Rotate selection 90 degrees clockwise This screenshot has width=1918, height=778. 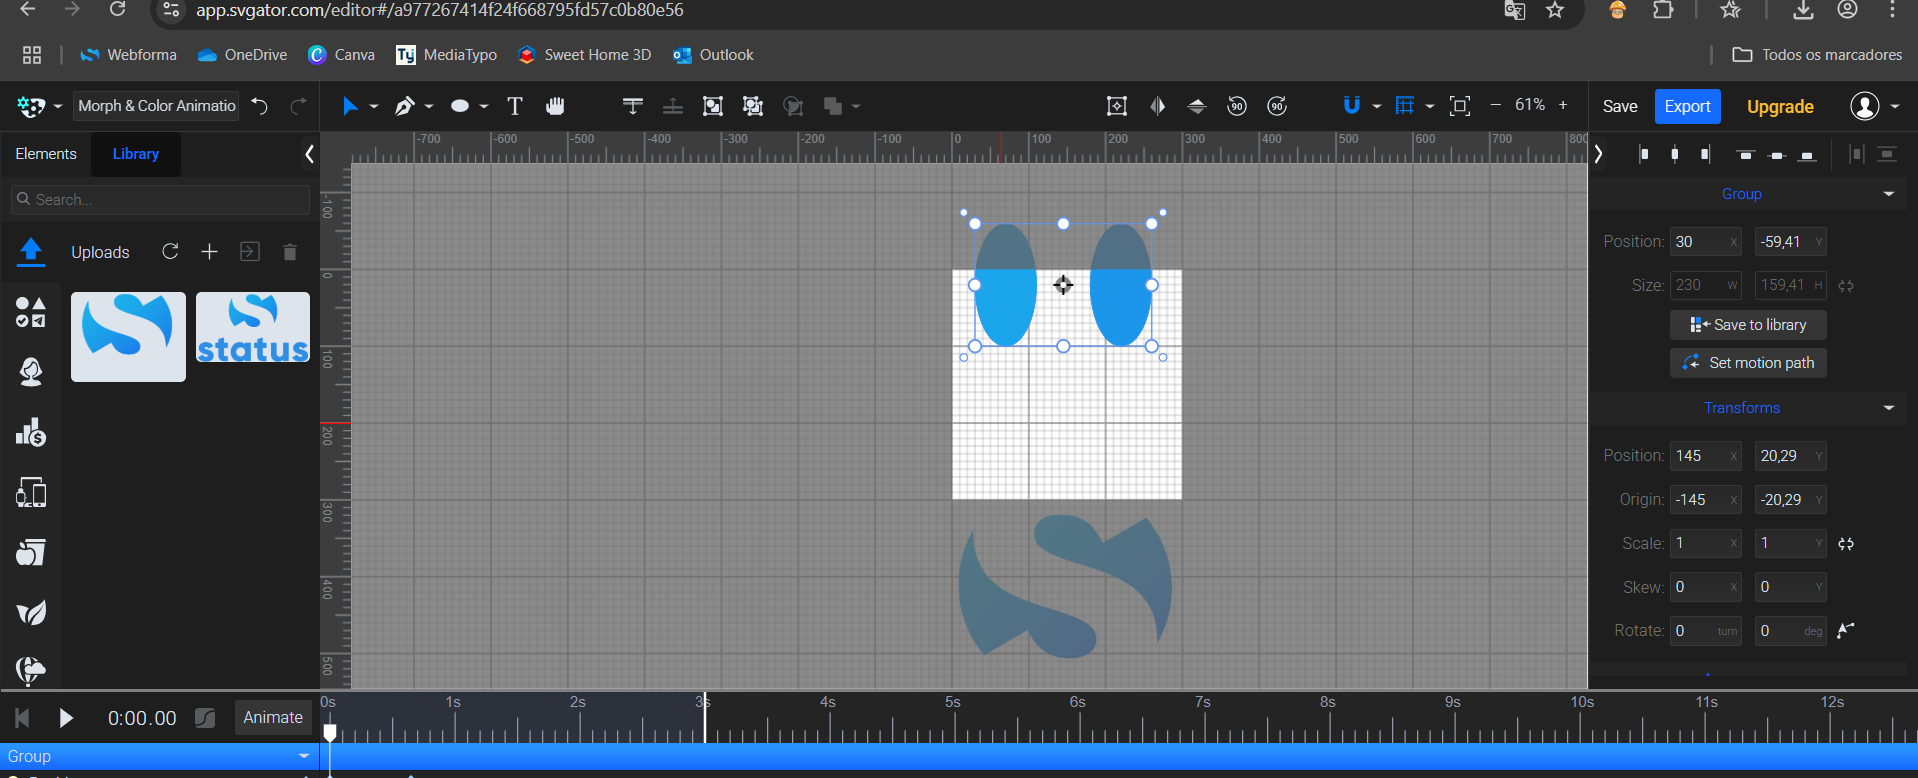[1277, 106]
